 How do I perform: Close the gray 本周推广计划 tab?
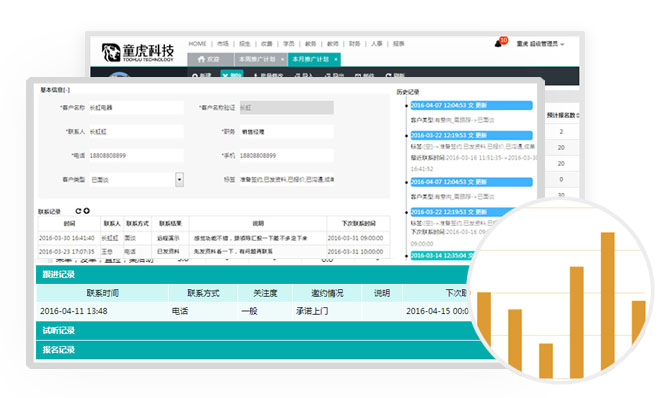tap(282, 59)
